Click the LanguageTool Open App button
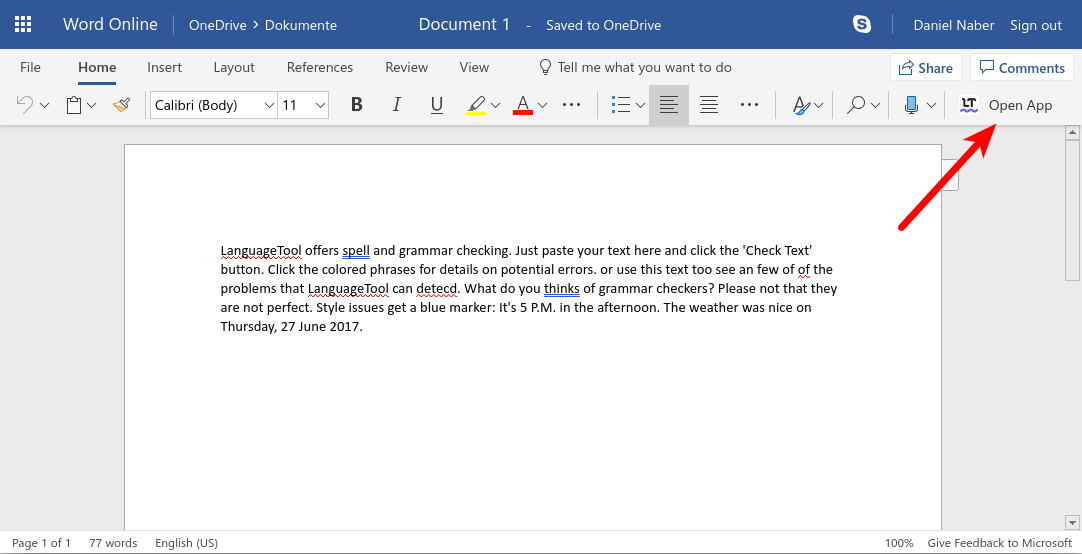Screen dimensions: 1082x554 1006,105
